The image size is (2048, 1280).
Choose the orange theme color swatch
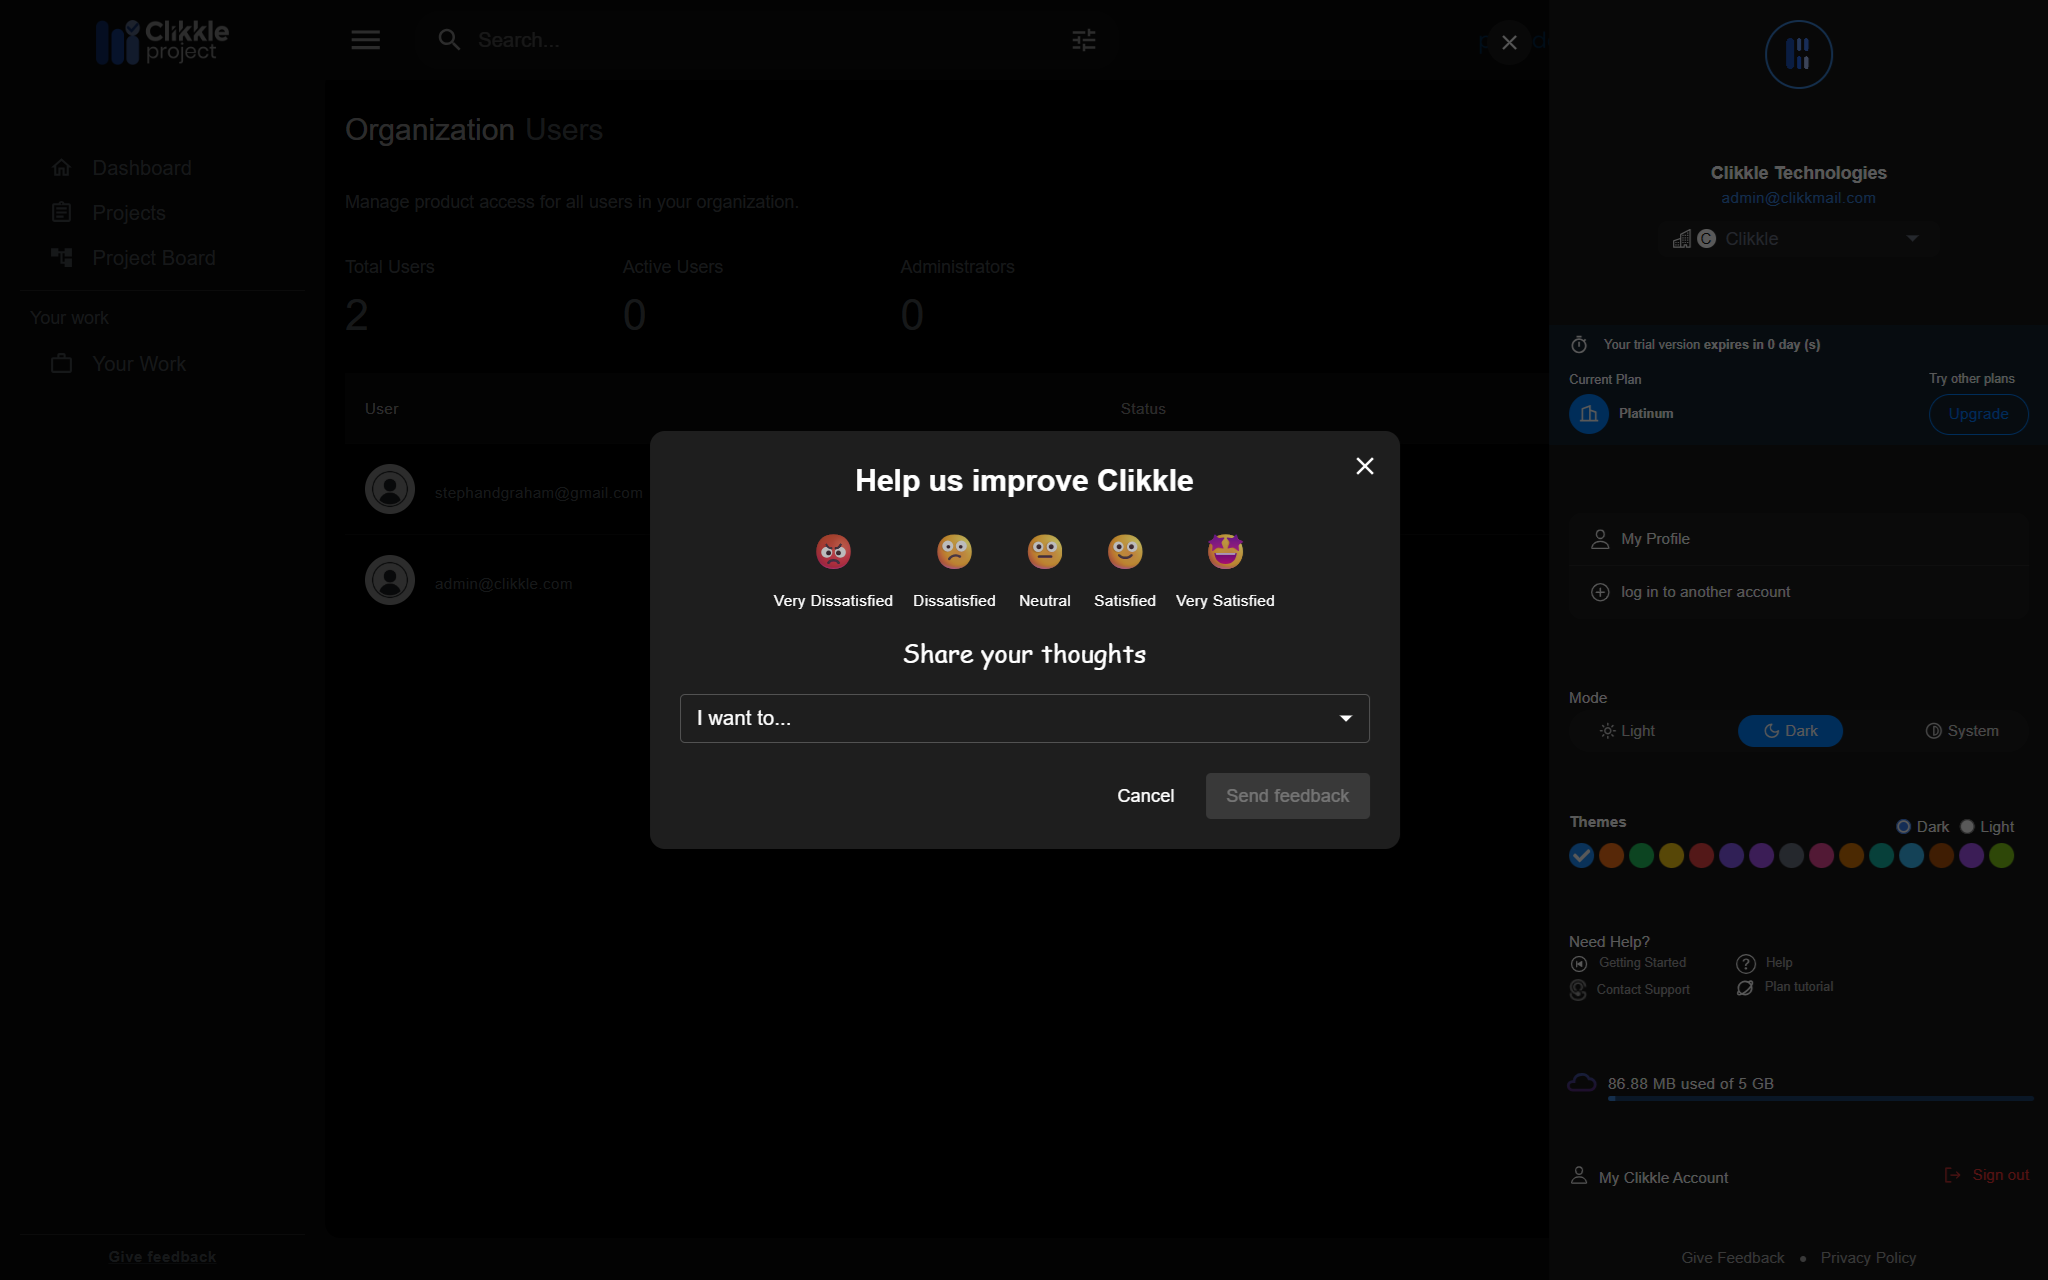[1610, 856]
